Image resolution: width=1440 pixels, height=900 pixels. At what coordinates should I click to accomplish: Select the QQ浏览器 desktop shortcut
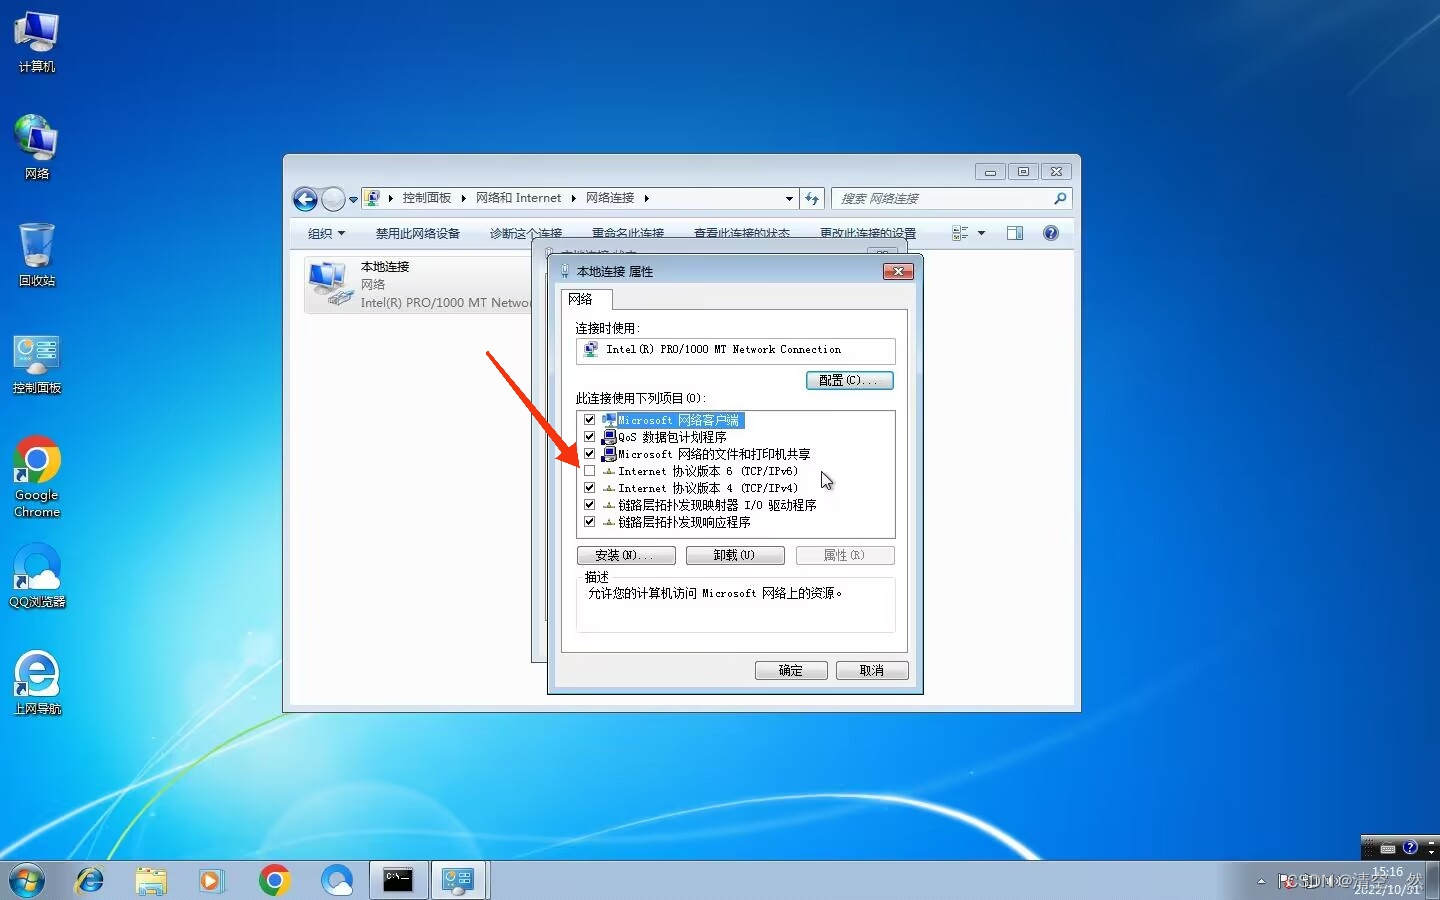click(x=37, y=576)
